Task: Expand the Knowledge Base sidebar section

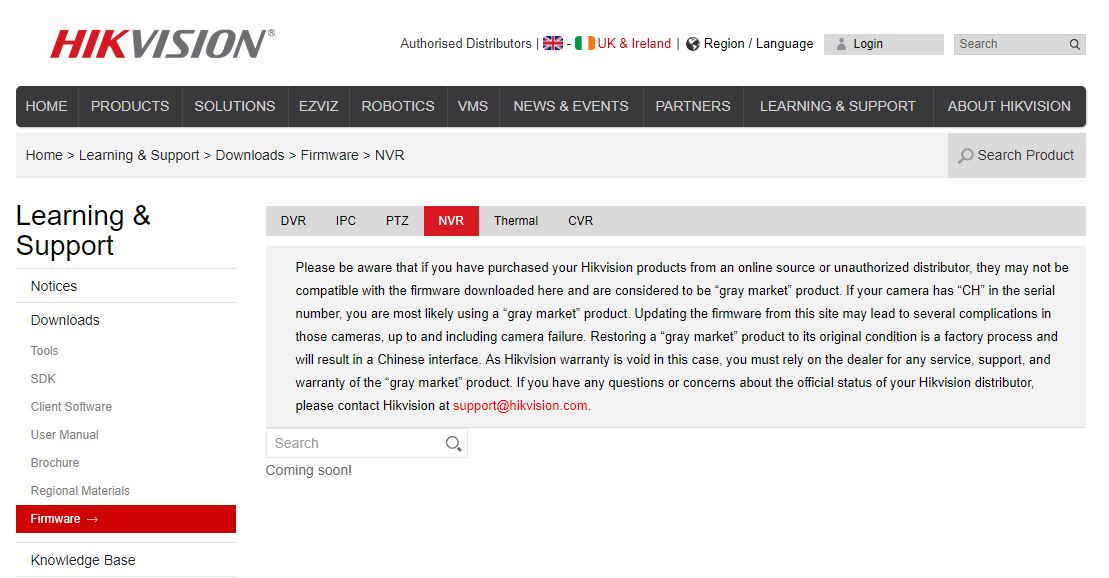Action: pyautogui.click(x=83, y=560)
